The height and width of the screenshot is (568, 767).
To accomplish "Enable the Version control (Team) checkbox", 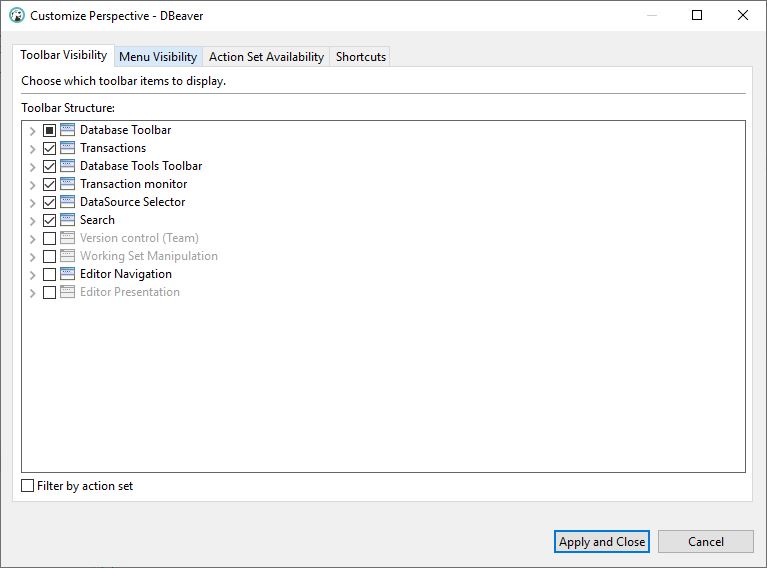I will pos(49,238).
